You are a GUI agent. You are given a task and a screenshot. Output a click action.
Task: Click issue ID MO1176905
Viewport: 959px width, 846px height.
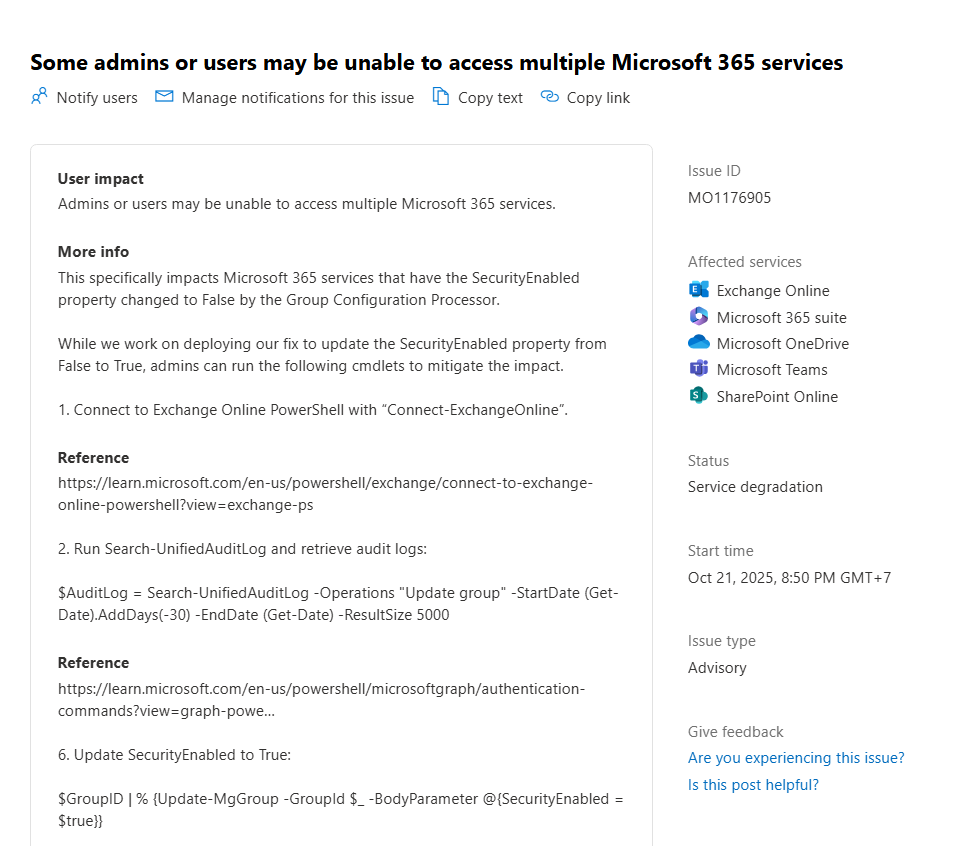pyautogui.click(x=729, y=198)
